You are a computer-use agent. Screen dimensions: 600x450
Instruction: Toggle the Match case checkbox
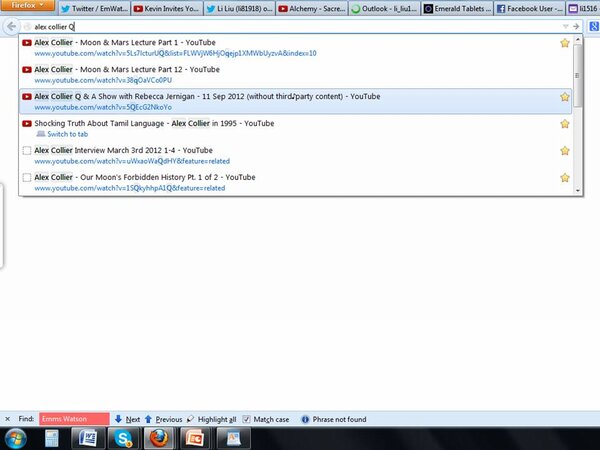pyautogui.click(x=246, y=419)
